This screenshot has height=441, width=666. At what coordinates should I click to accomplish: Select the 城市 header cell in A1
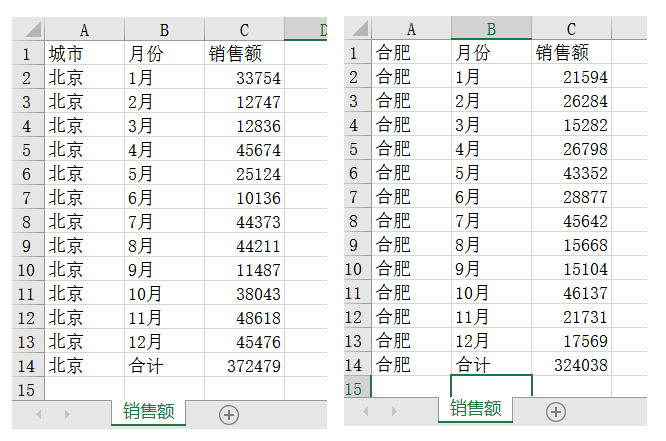tap(84, 54)
